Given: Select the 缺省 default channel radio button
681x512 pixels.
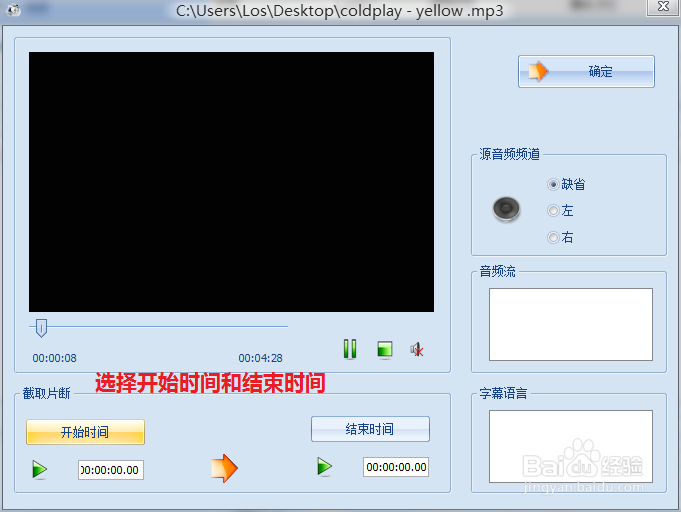Looking at the screenshot, I should point(553,185).
